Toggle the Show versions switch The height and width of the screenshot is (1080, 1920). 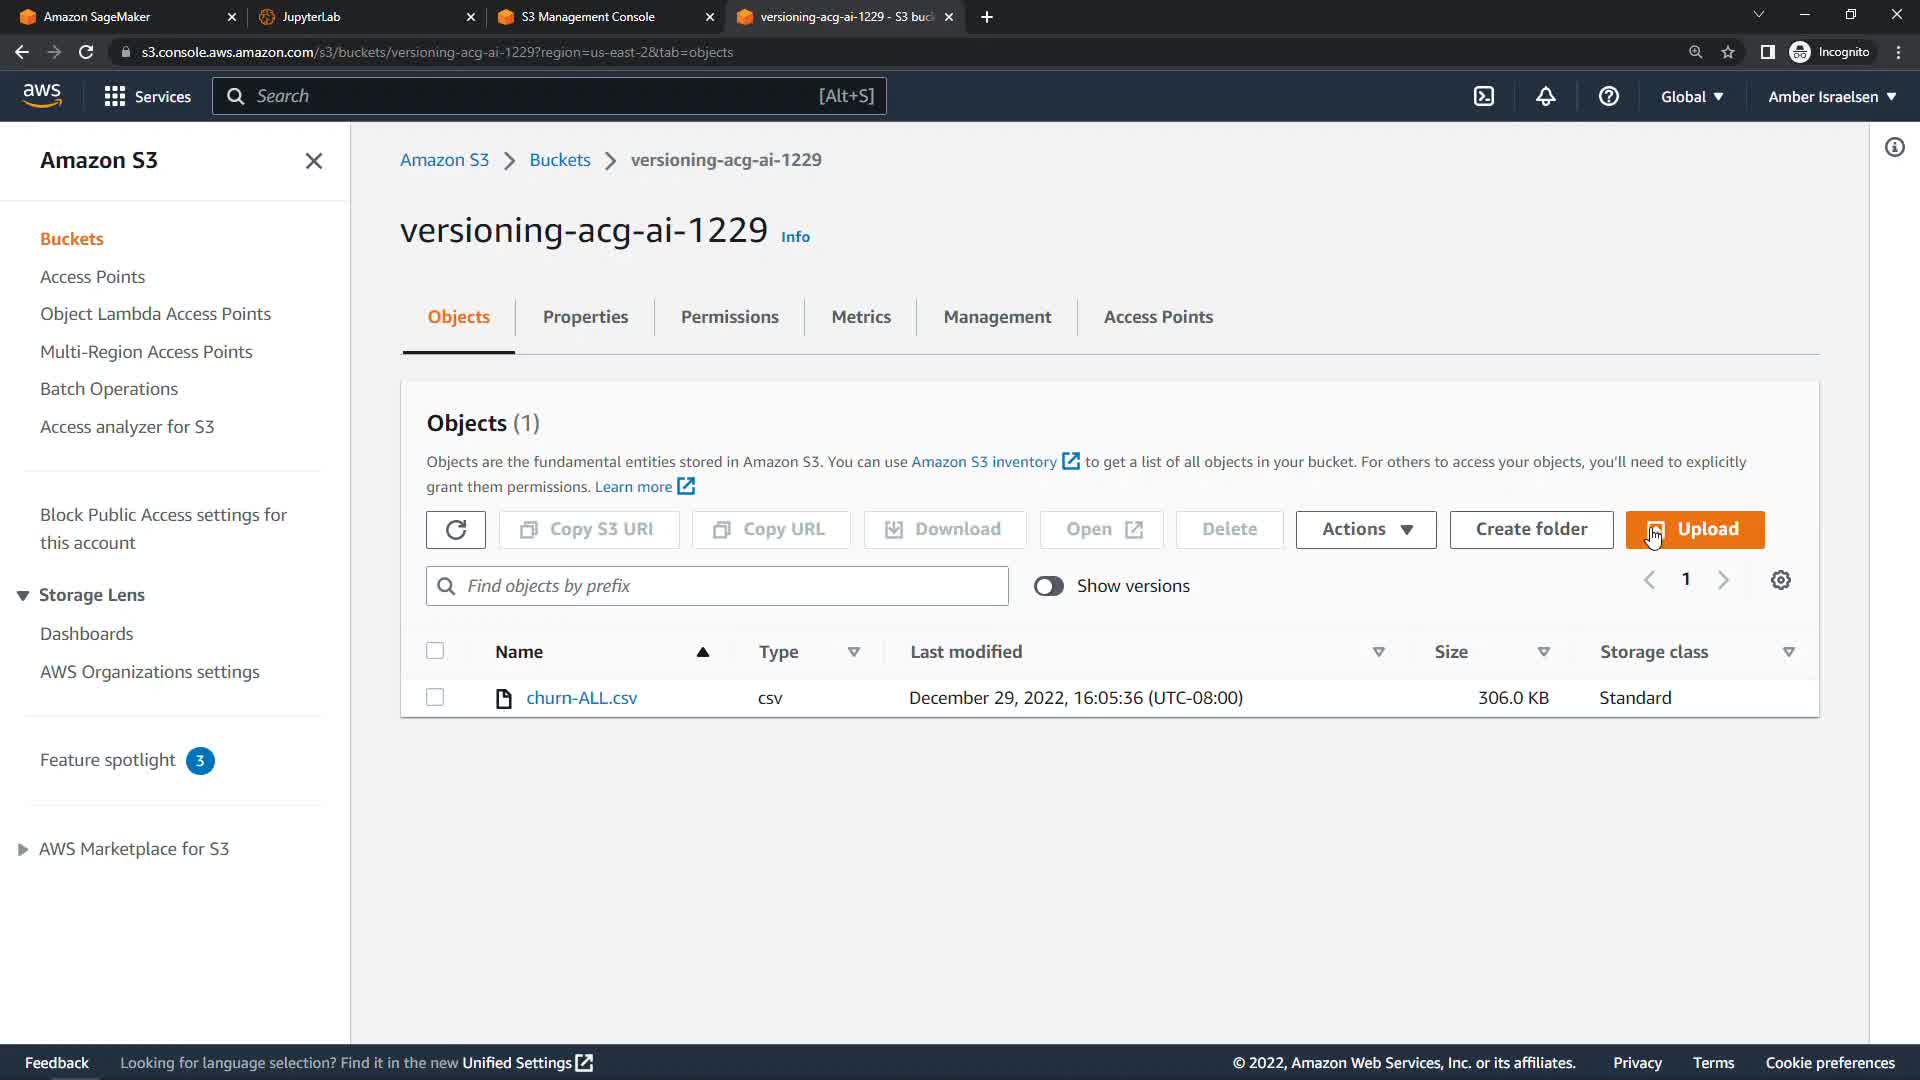1049,586
